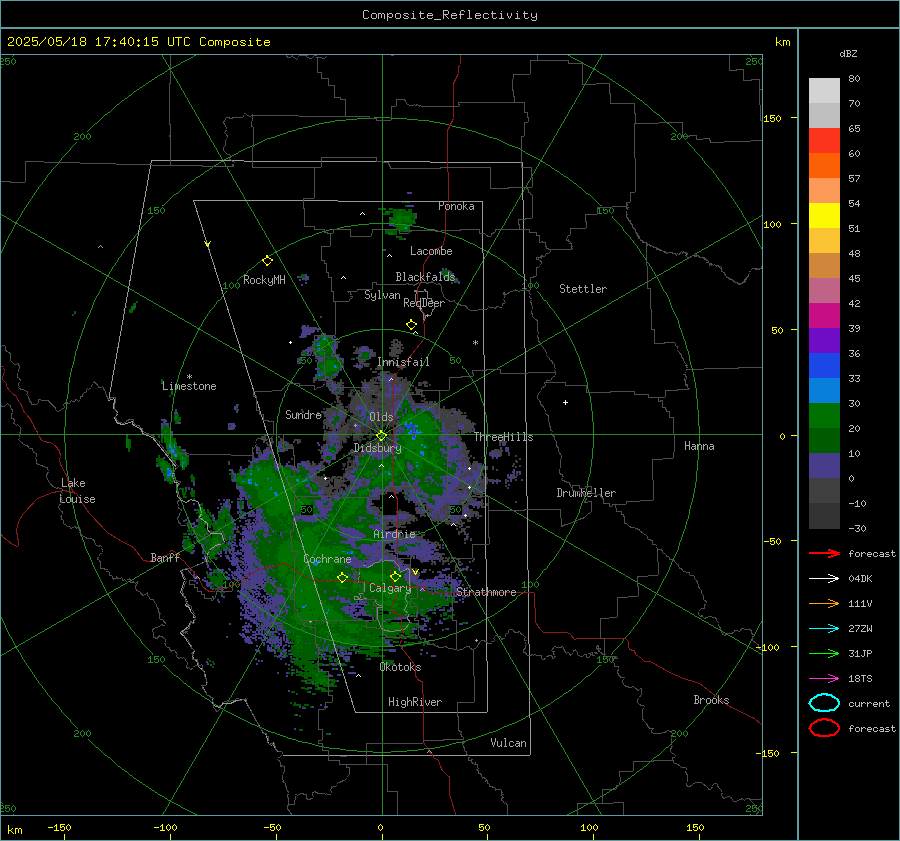Click the yellow diamond marker below RedDeer
This screenshot has height=841, width=900.
(x=411, y=325)
